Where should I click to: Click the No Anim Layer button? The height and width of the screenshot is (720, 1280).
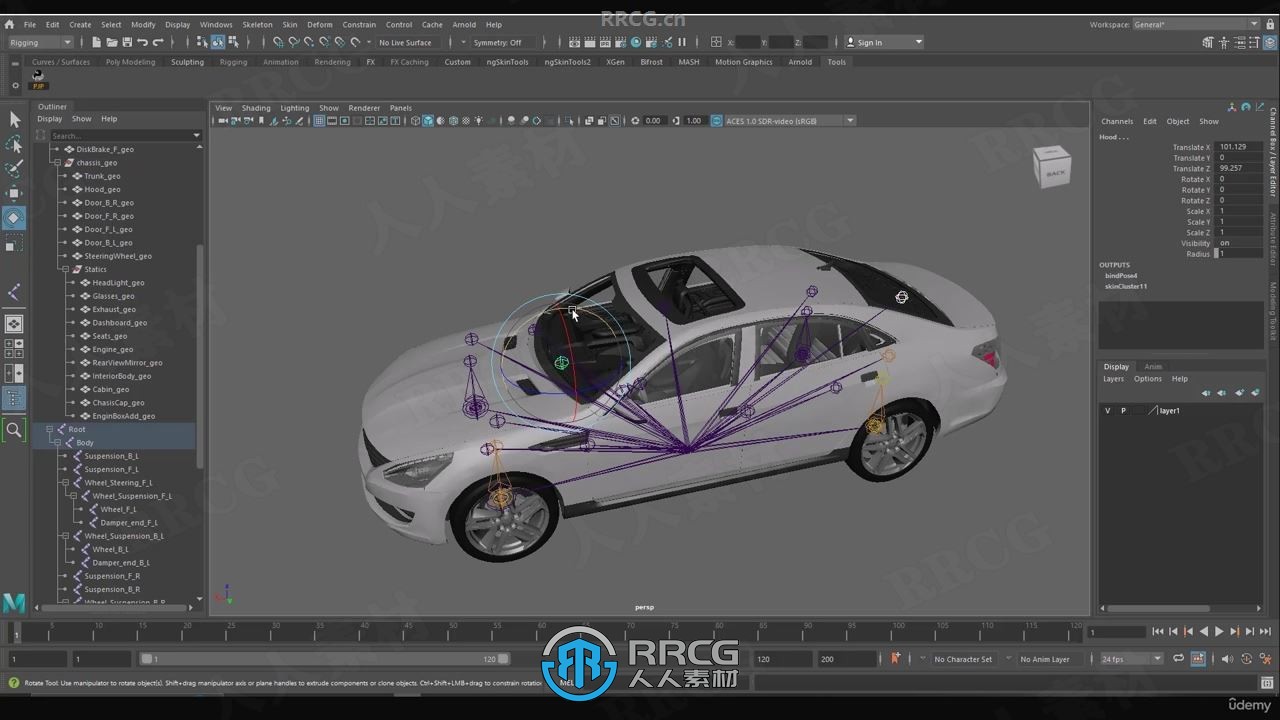point(1045,659)
